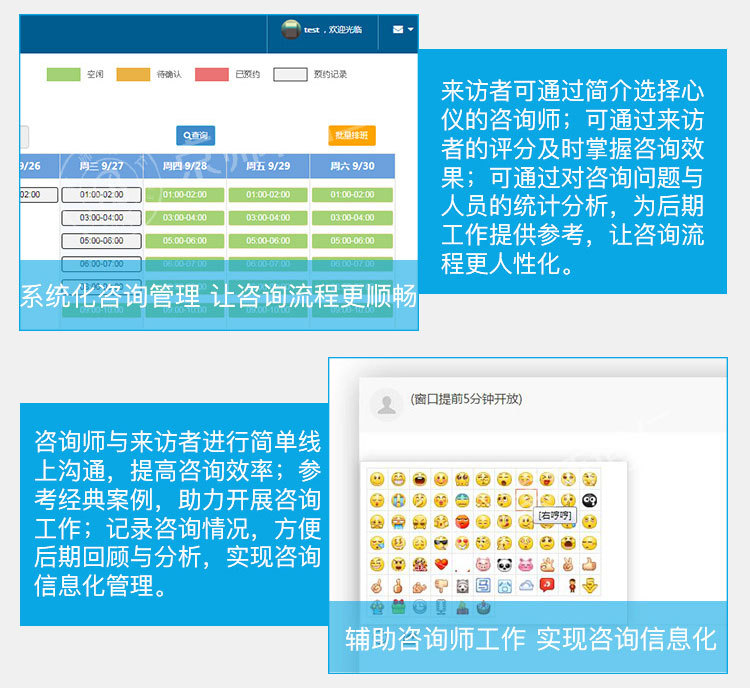Screen dimensions: 750x688
Task: Insert the red angry face emoji
Action: pyautogui.click(x=462, y=522)
